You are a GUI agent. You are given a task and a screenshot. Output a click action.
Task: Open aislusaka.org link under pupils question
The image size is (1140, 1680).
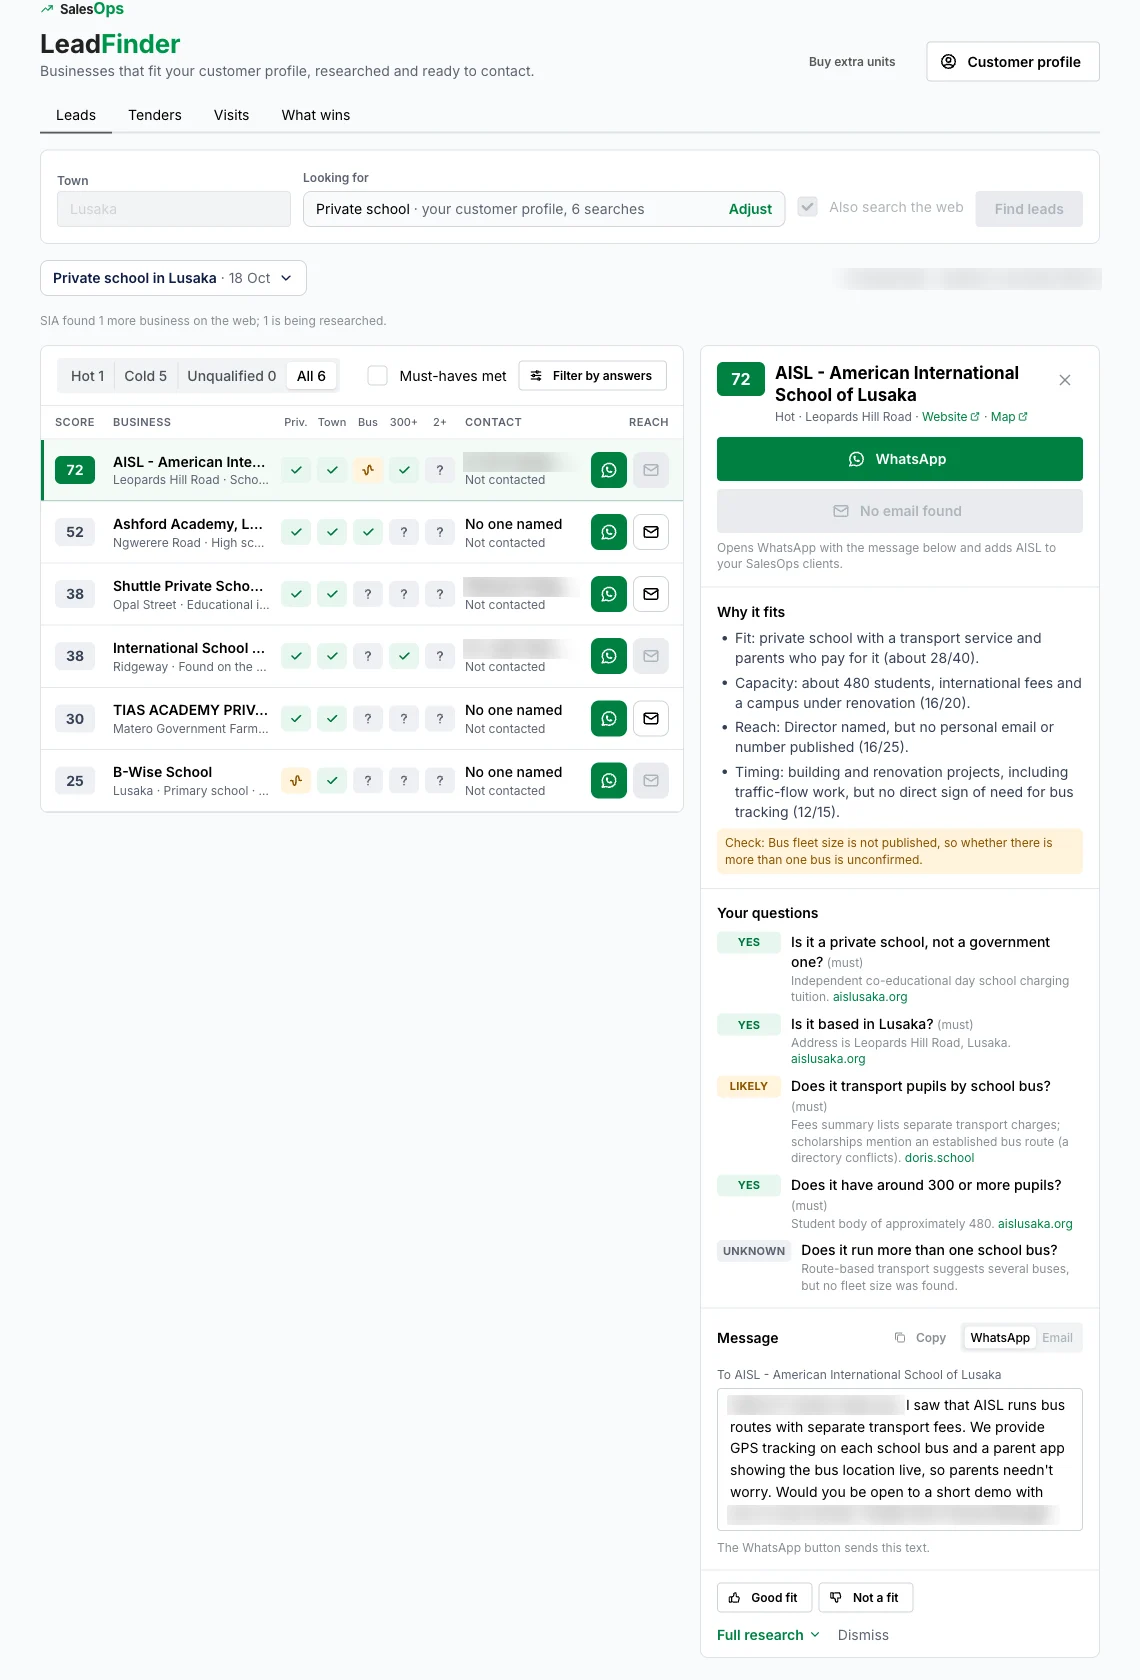1035,1224
